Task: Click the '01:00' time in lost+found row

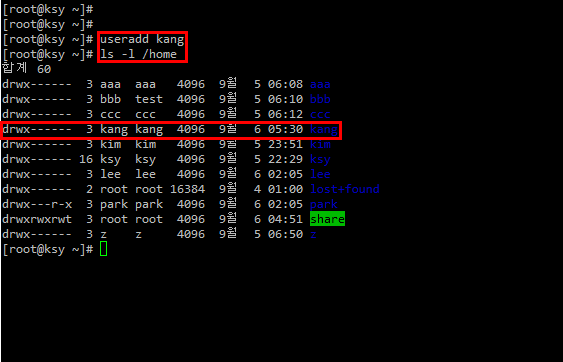Action: click(285, 189)
